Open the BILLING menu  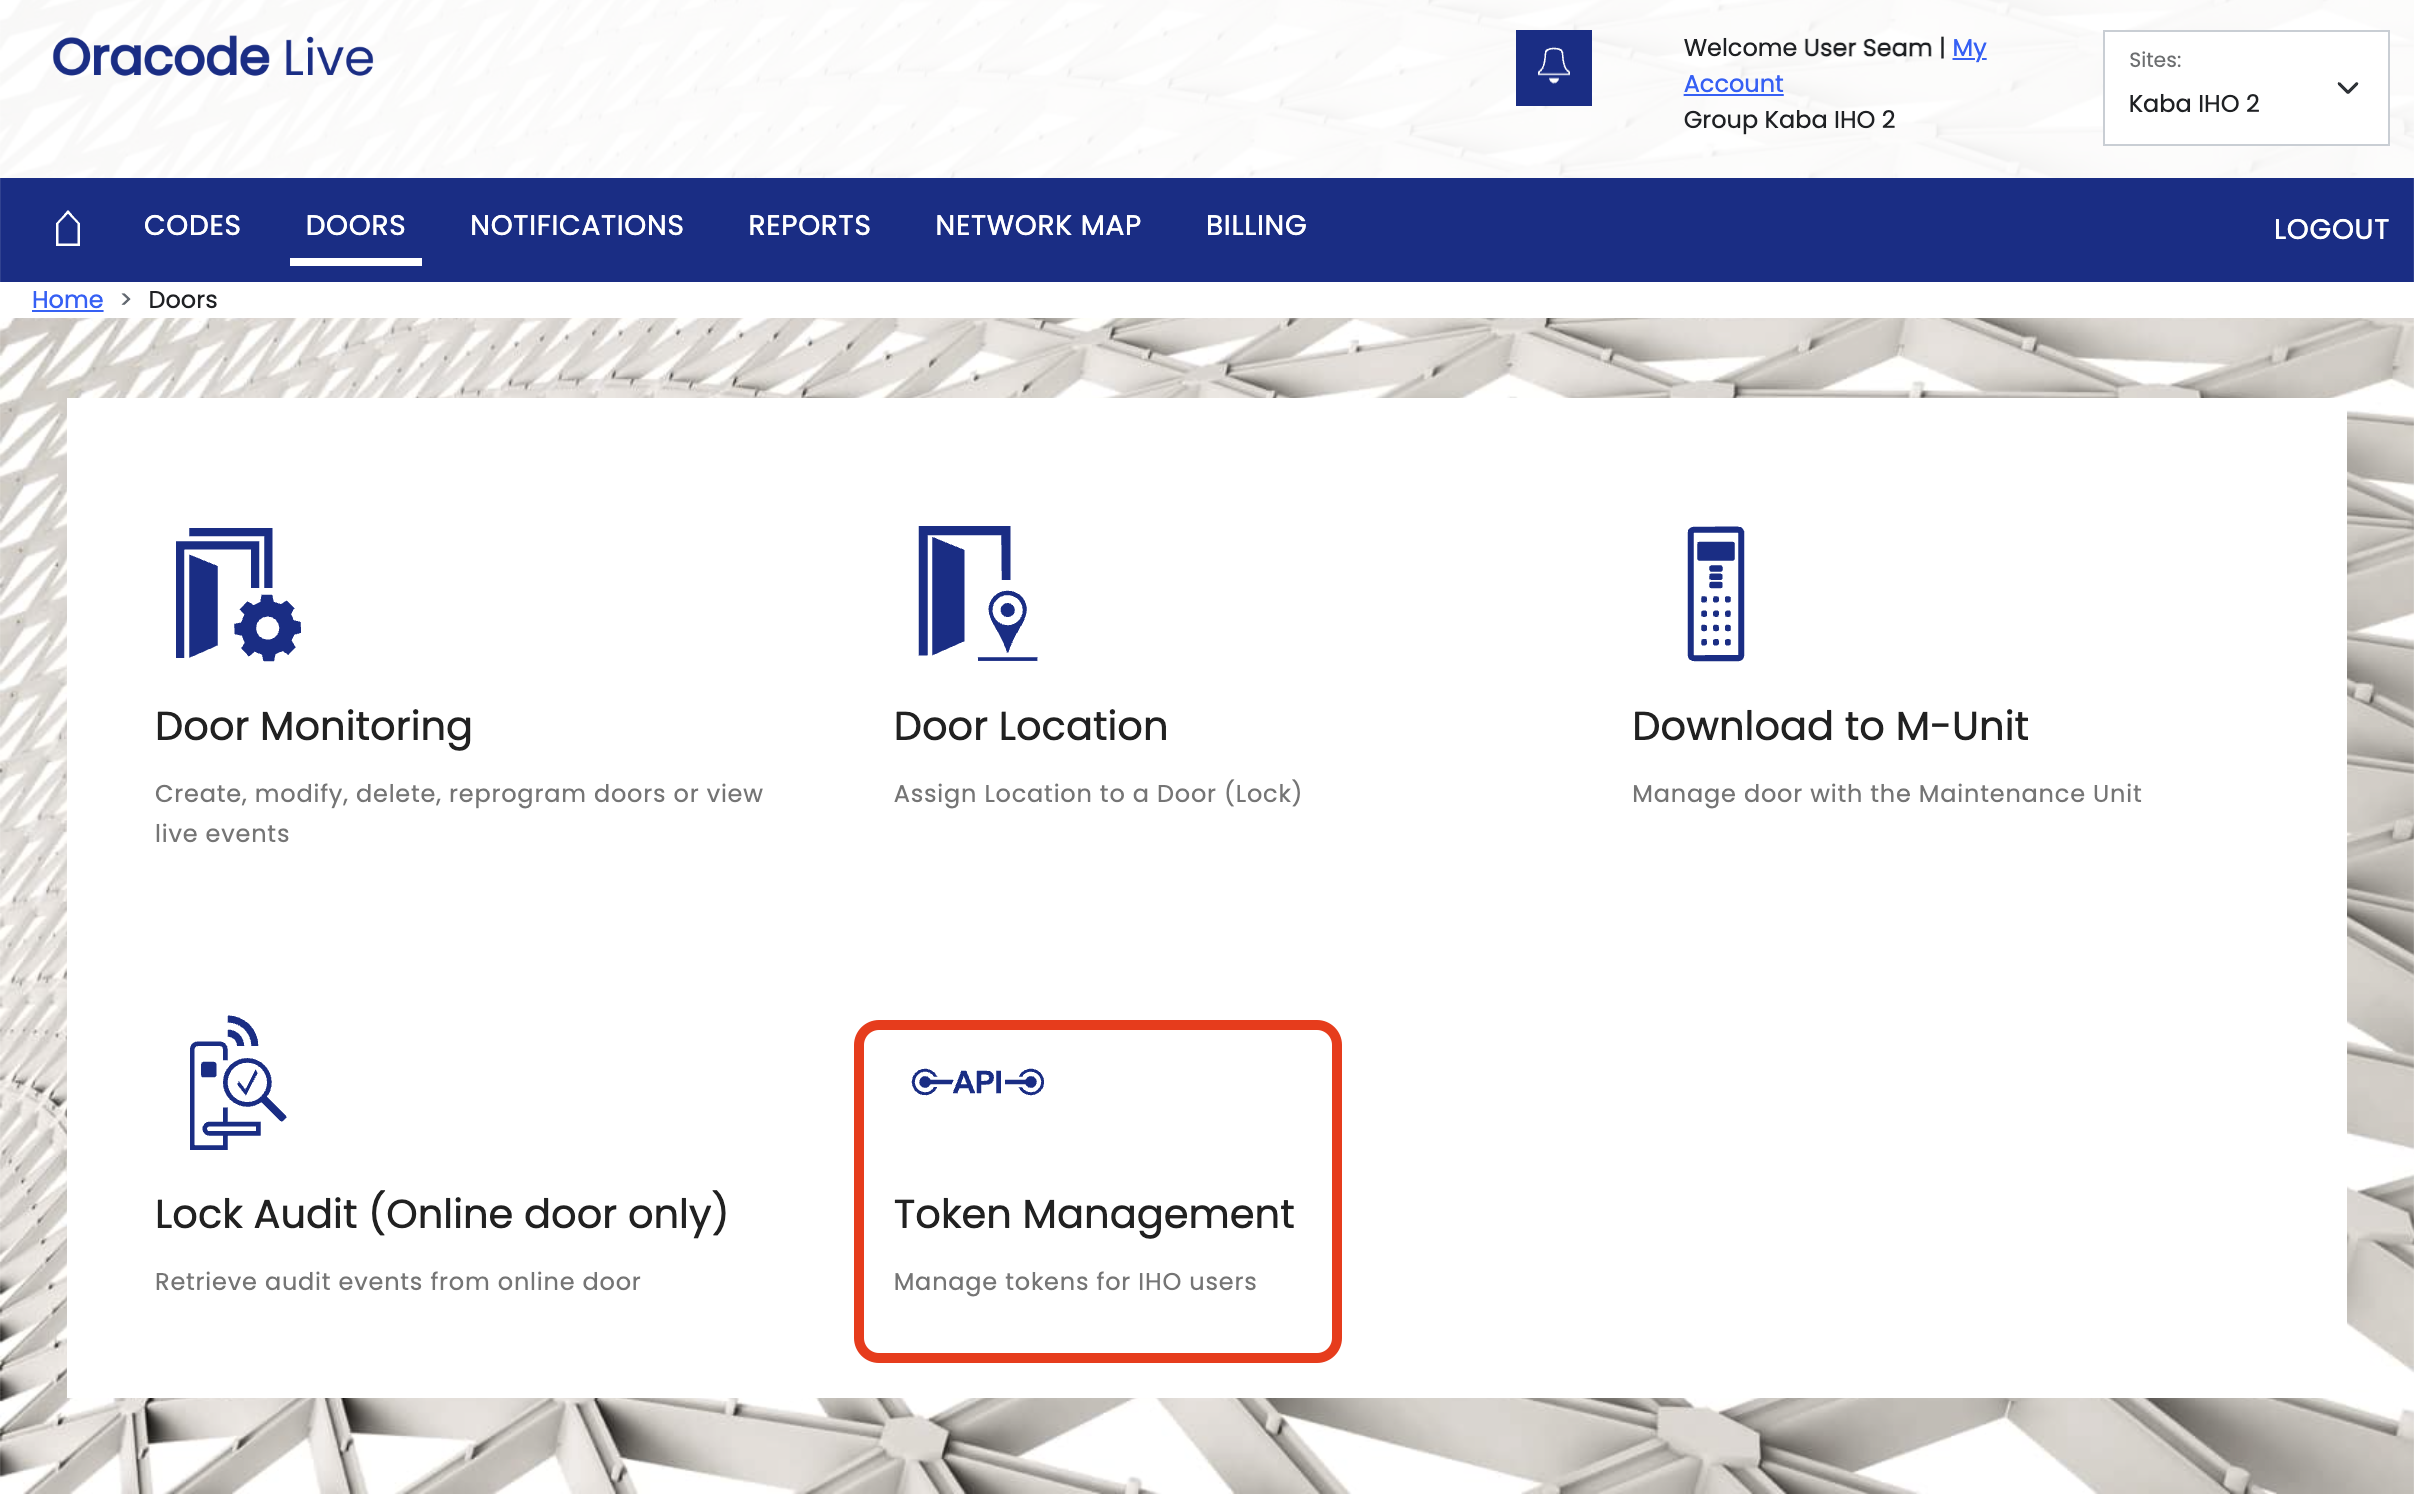click(x=1256, y=226)
